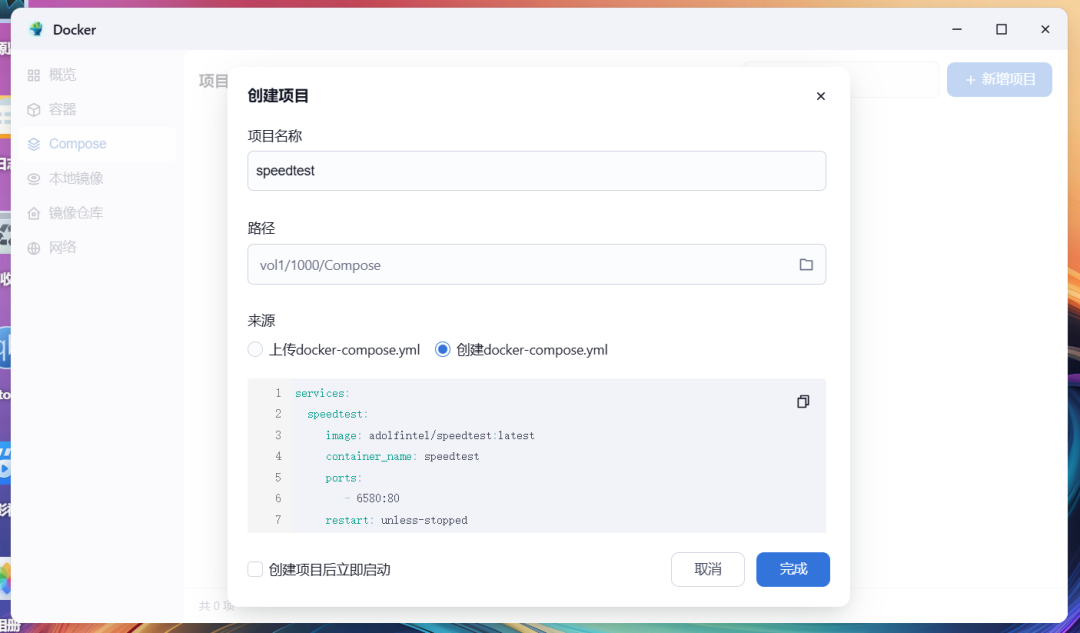Copy the compose YAML with the copy icon
This screenshot has width=1080, height=633.
803,402
